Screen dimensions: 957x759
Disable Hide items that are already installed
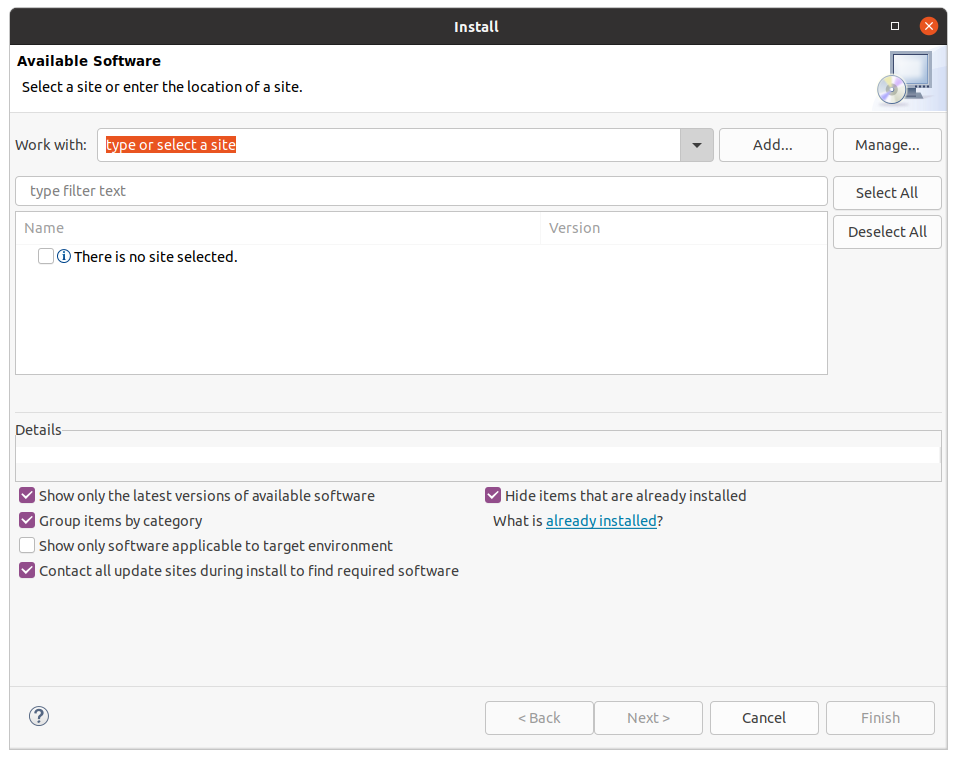(492, 495)
